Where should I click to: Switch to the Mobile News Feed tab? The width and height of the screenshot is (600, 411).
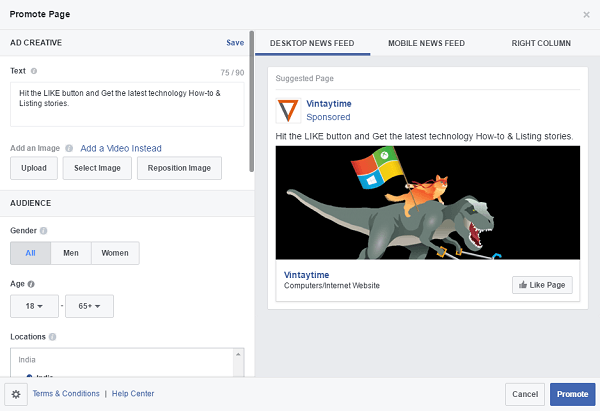coord(426,43)
